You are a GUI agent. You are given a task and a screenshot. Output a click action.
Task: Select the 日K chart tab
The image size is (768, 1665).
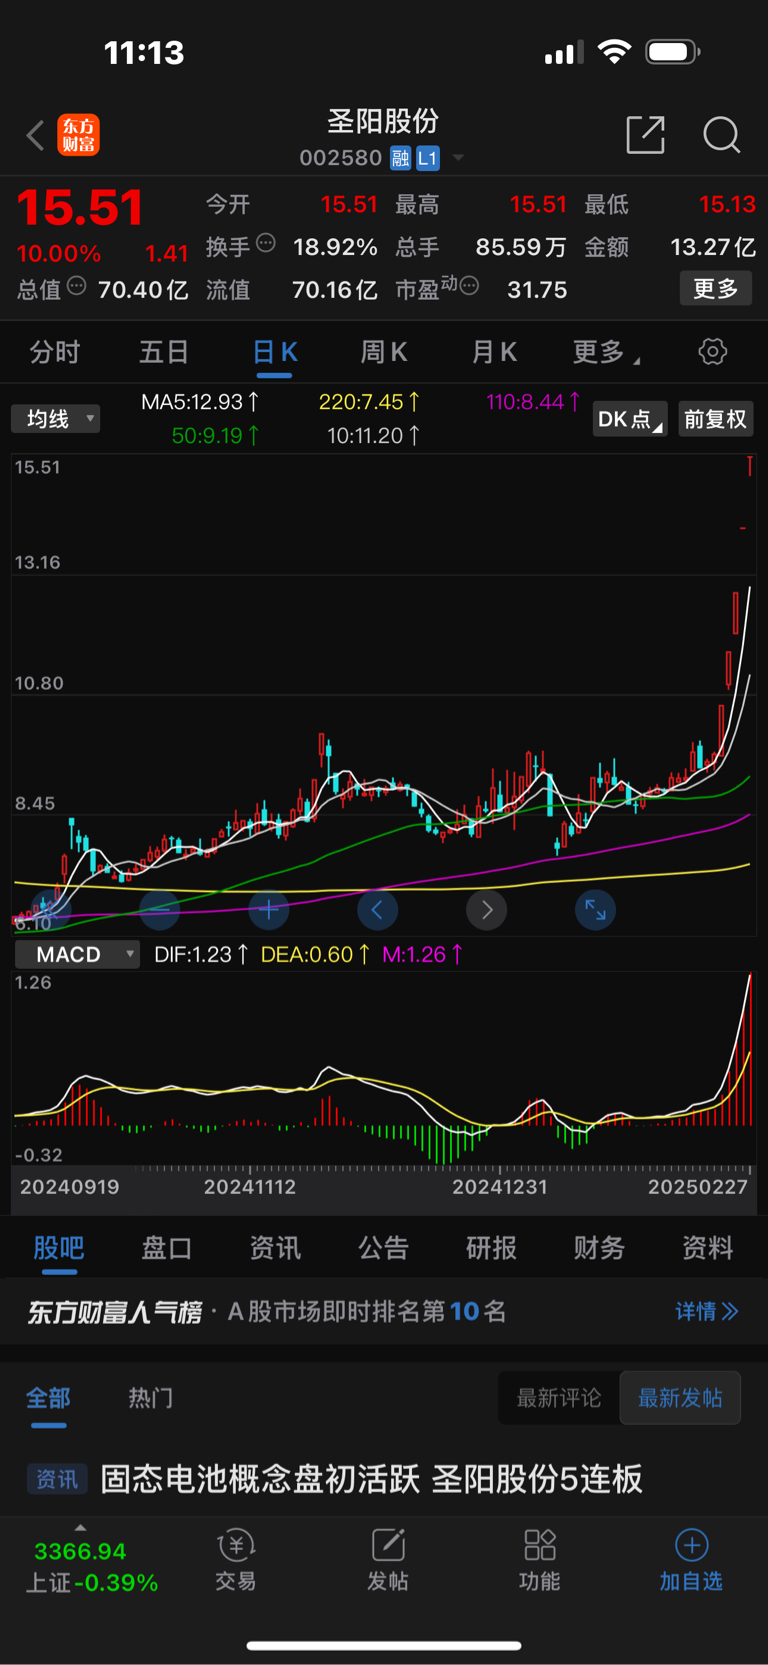pos(274,352)
